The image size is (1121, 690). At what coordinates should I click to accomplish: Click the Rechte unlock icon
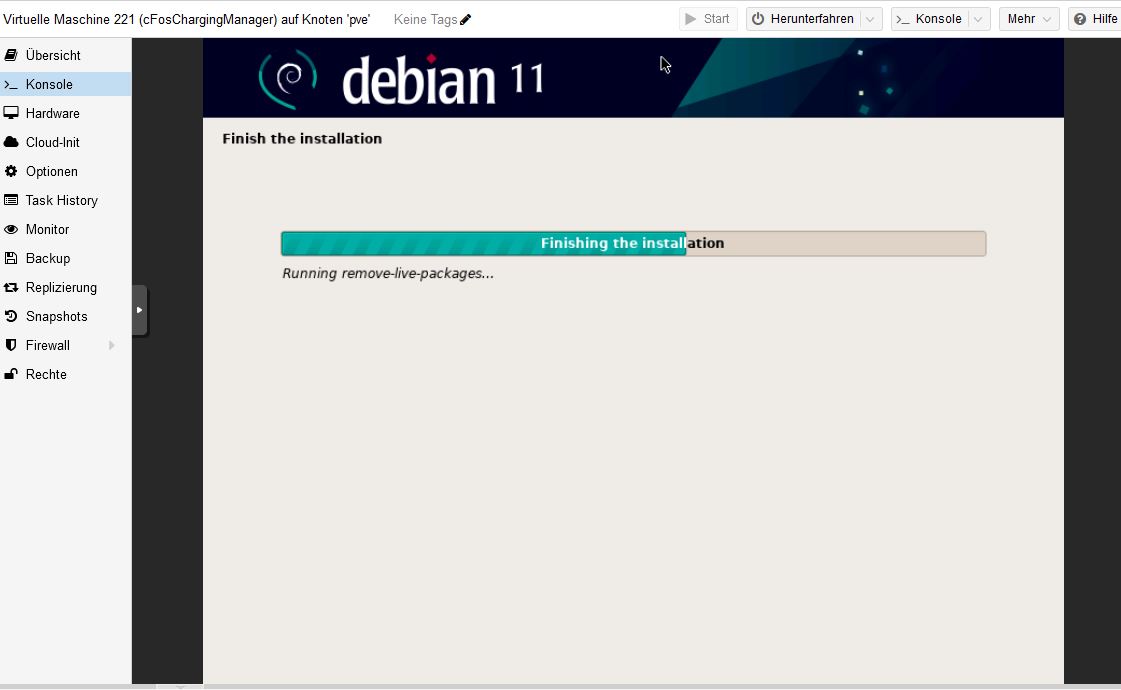pos(11,374)
